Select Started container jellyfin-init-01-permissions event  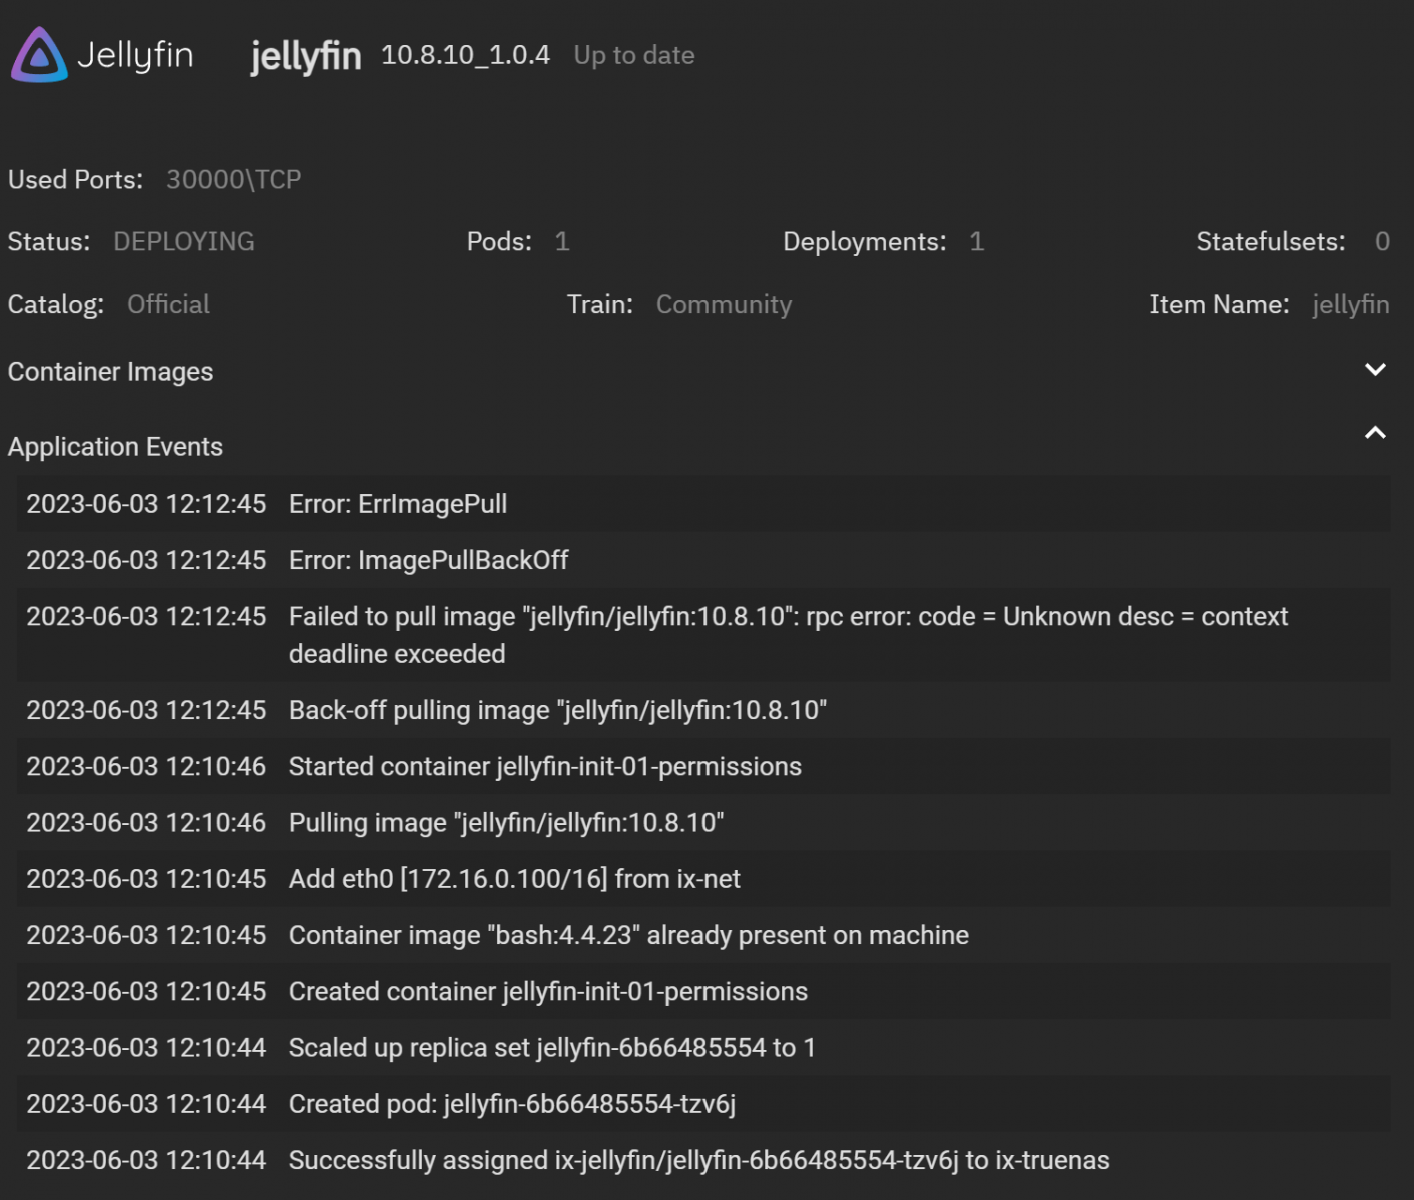click(x=703, y=766)
